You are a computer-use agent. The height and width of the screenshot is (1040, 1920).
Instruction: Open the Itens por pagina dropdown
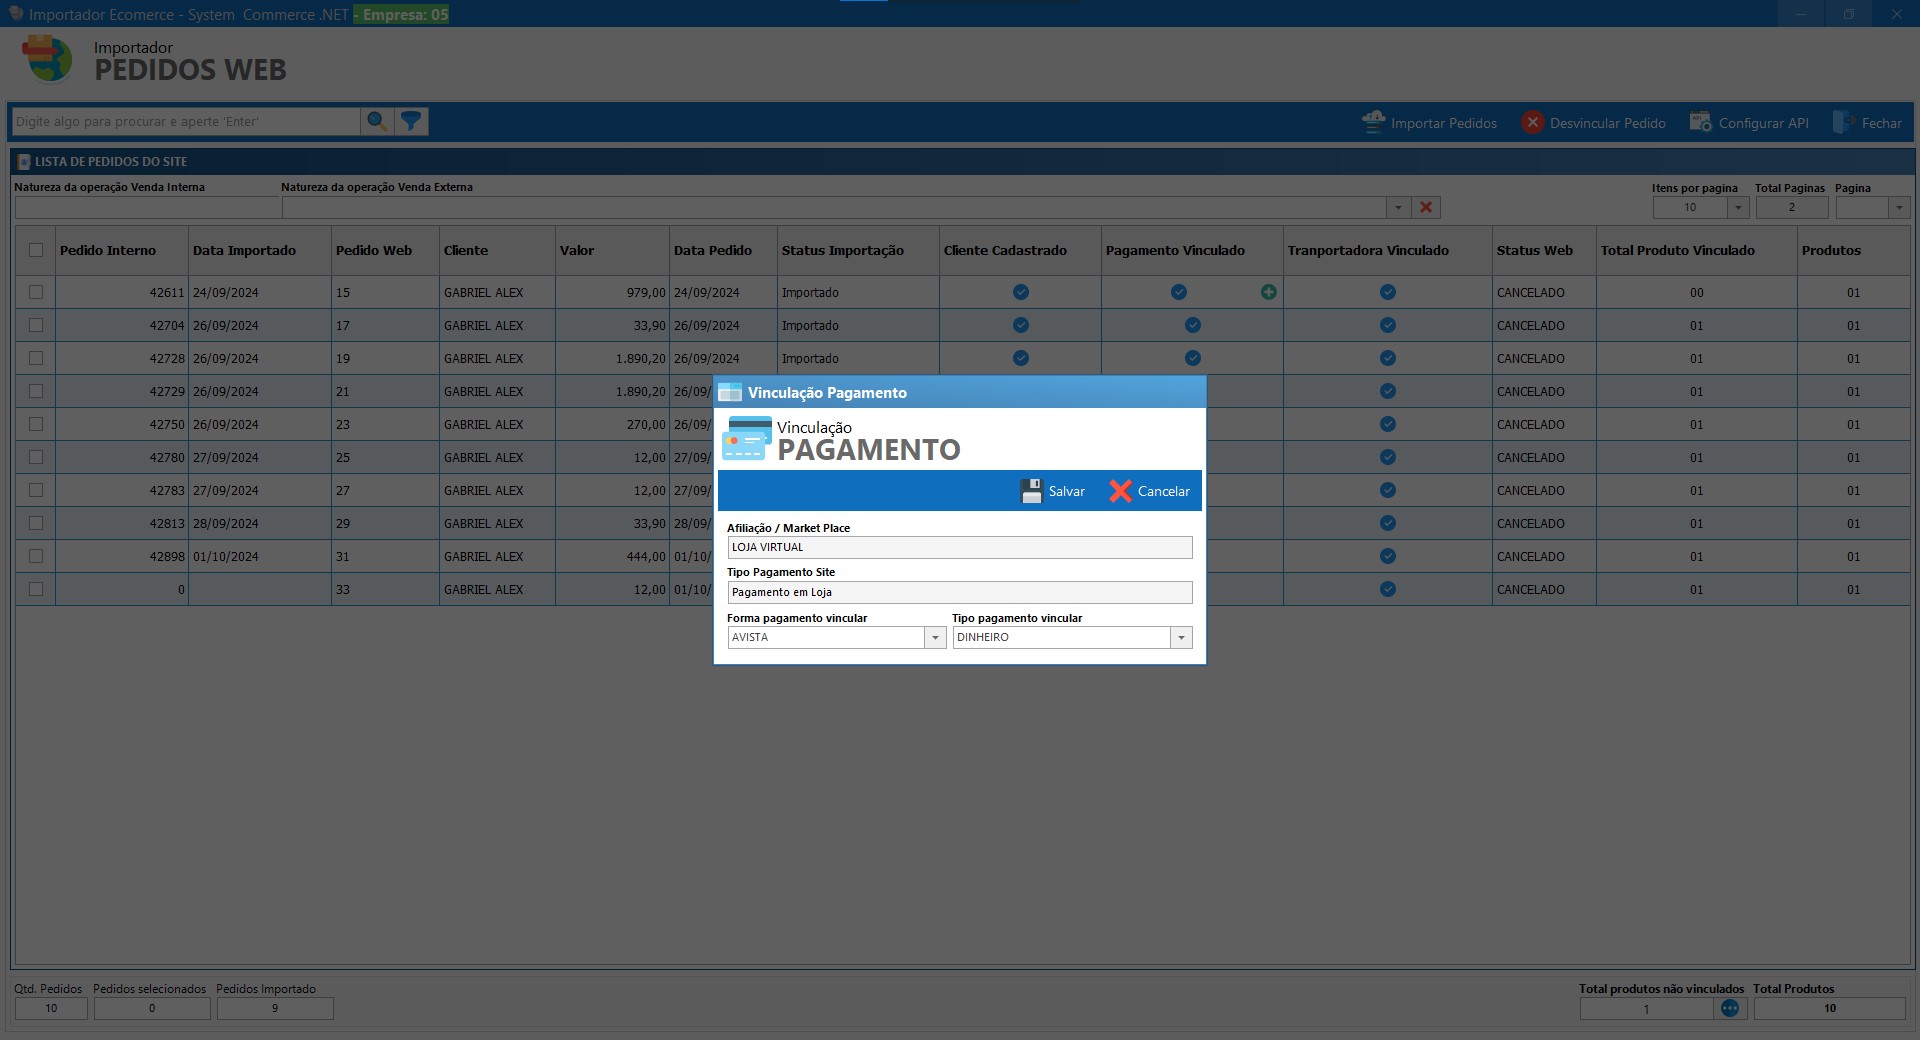[1737, 207]
